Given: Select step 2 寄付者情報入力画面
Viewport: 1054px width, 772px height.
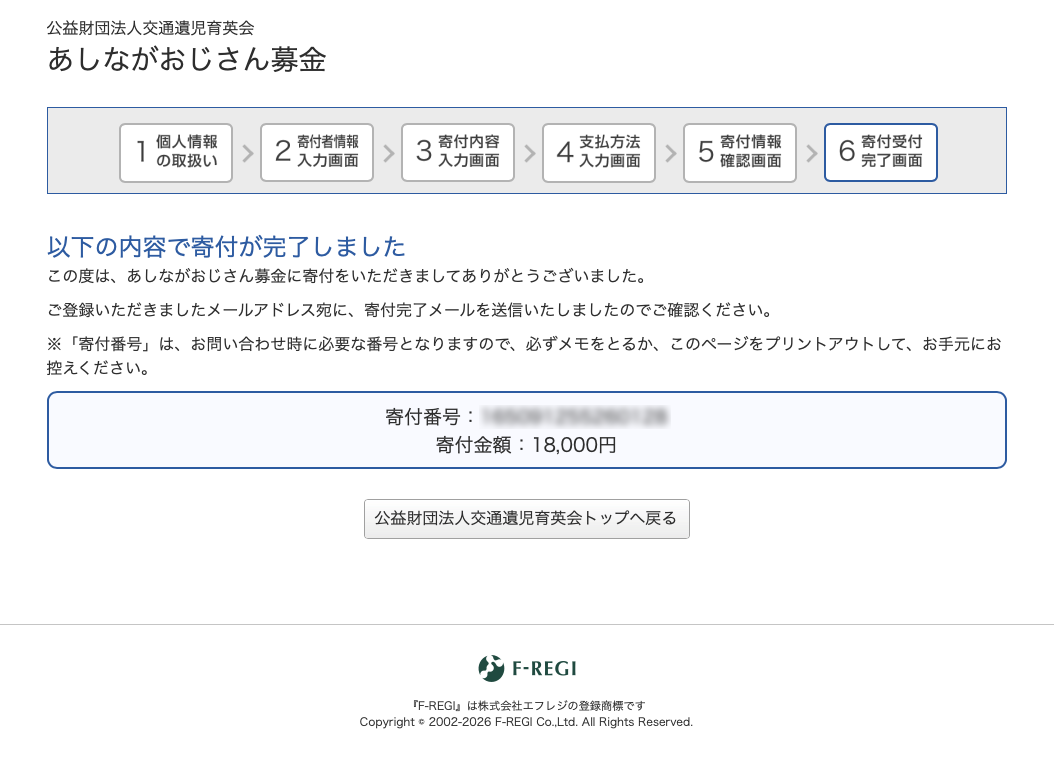Looking at the screenshot, I should click(x=317, y=153).
